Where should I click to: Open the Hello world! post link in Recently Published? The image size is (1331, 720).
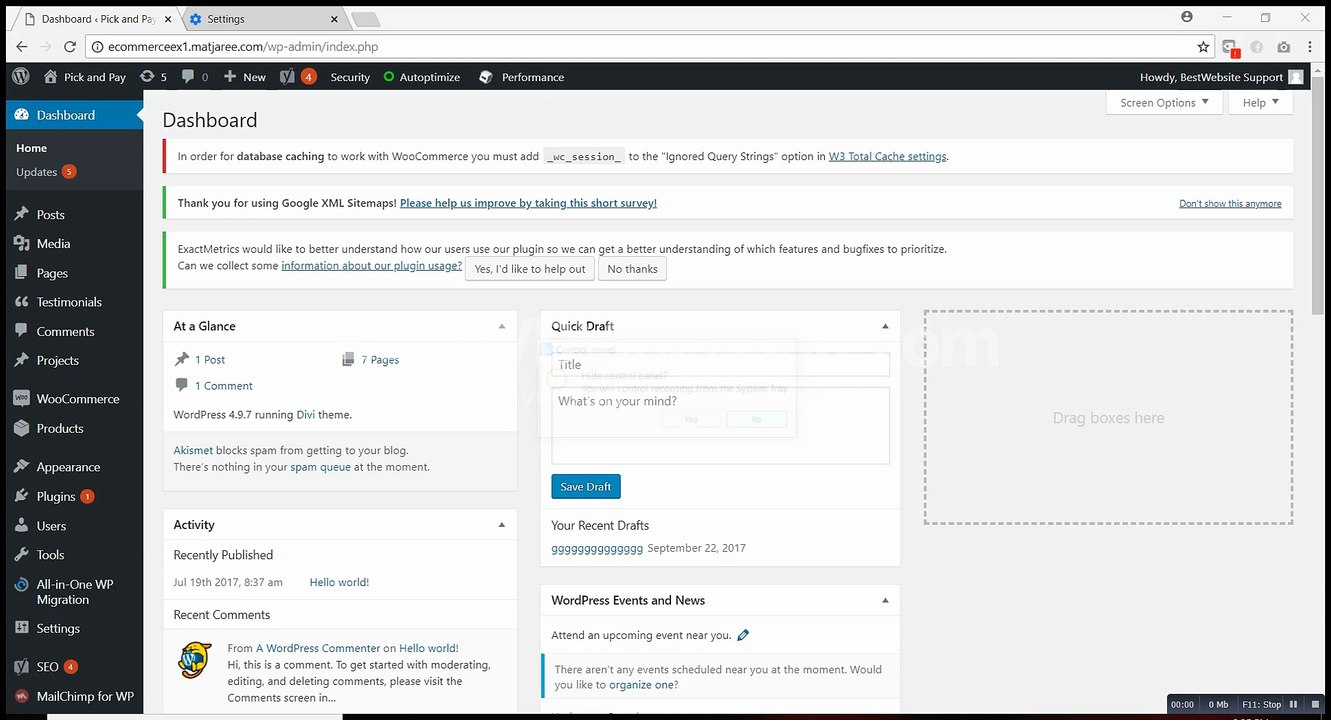[339, 582]
